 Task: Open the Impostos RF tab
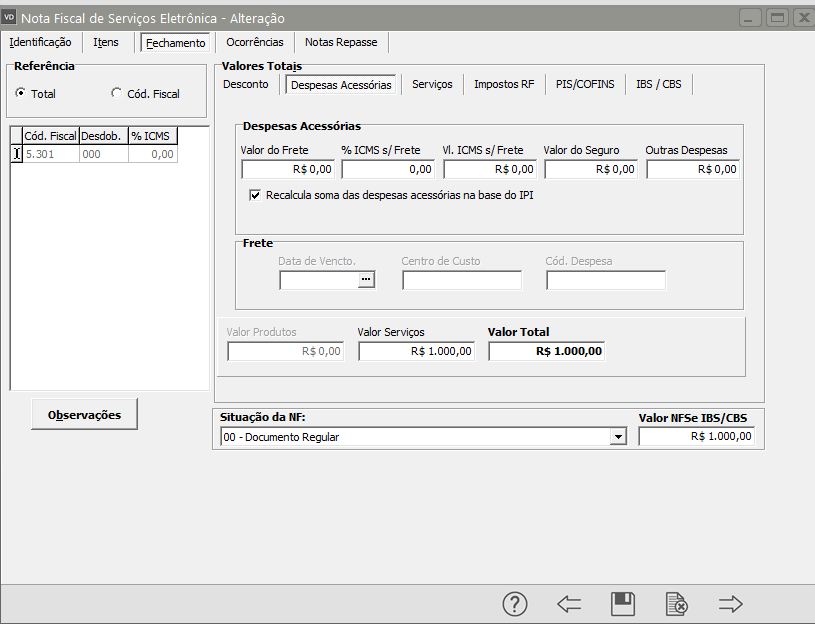click(504, 84)
